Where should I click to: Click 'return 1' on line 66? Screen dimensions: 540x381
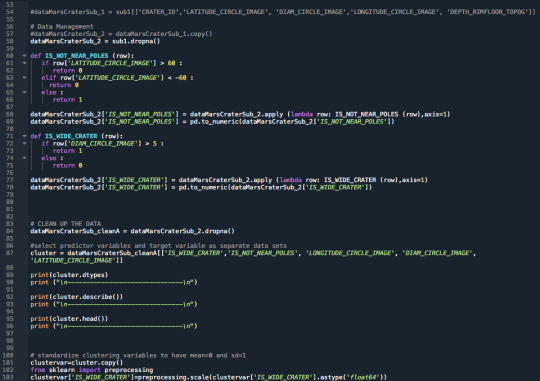[x=68, y=100]
